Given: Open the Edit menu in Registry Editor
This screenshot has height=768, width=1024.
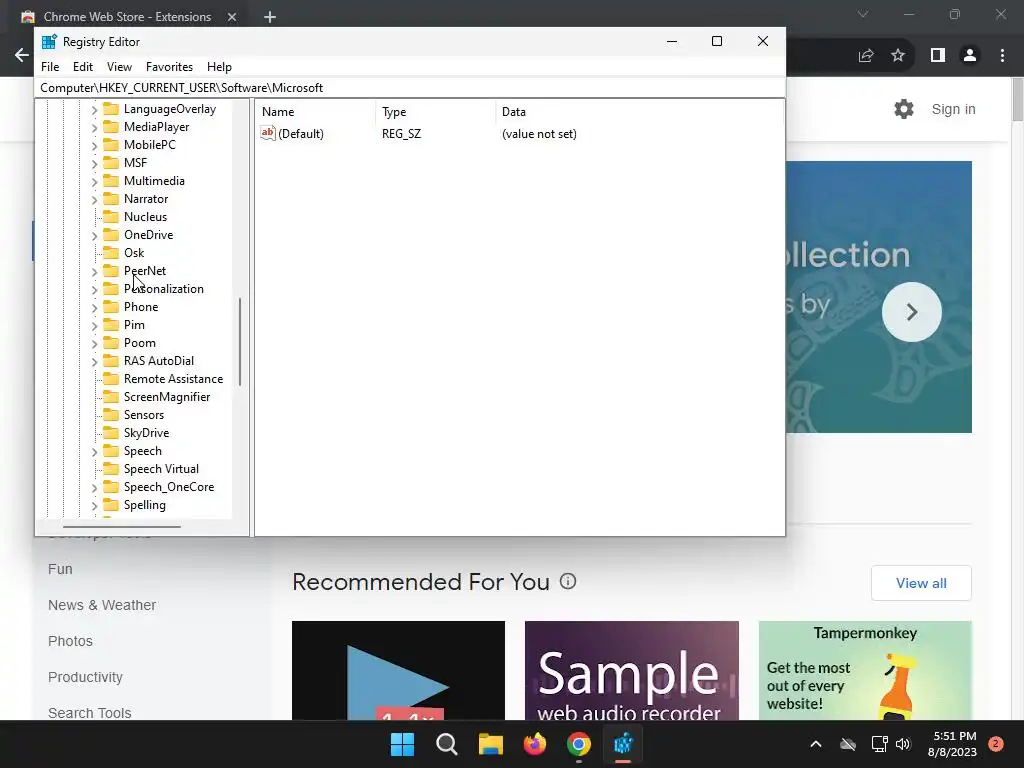Looking at the screenshot, I should tap(82, 67).
